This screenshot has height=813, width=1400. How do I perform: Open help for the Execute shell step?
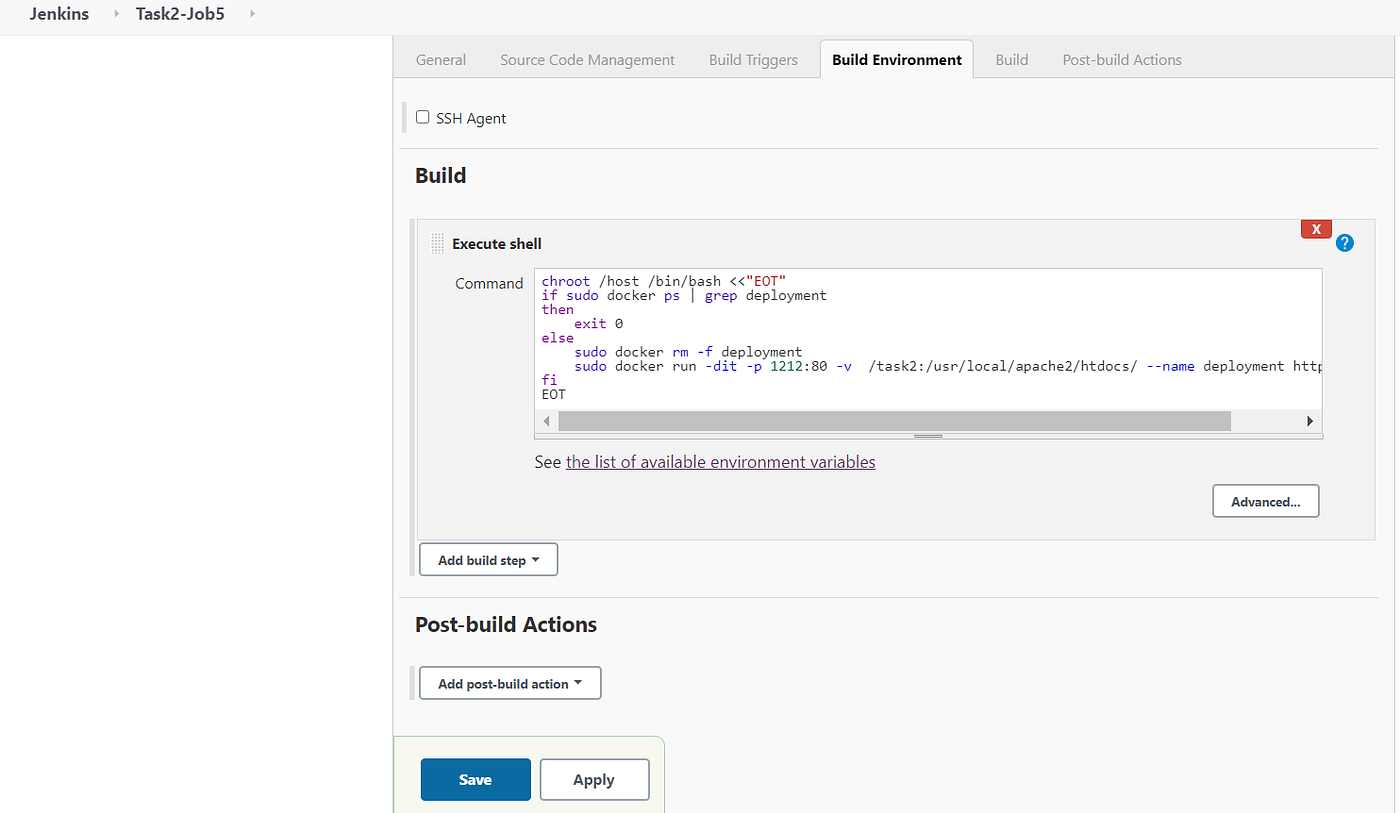(x=1344, y=242)
